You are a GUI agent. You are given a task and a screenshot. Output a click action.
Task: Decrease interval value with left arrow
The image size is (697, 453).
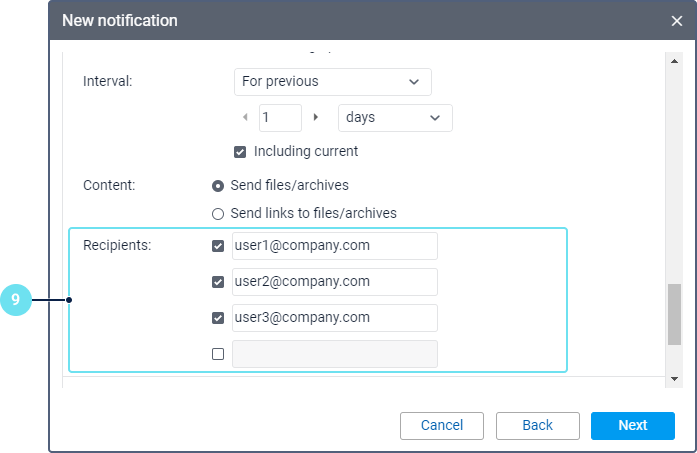(x=246, y=117)
